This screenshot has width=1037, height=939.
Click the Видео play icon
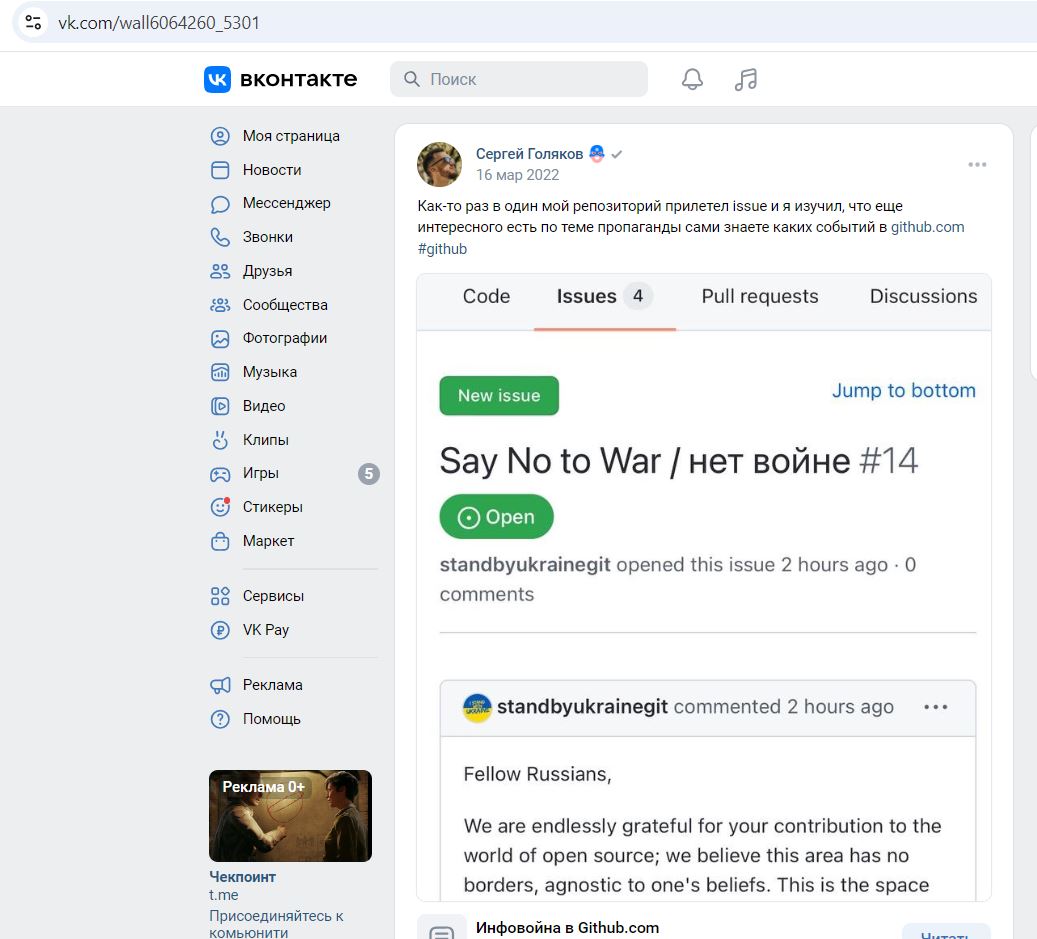(220, 406)
